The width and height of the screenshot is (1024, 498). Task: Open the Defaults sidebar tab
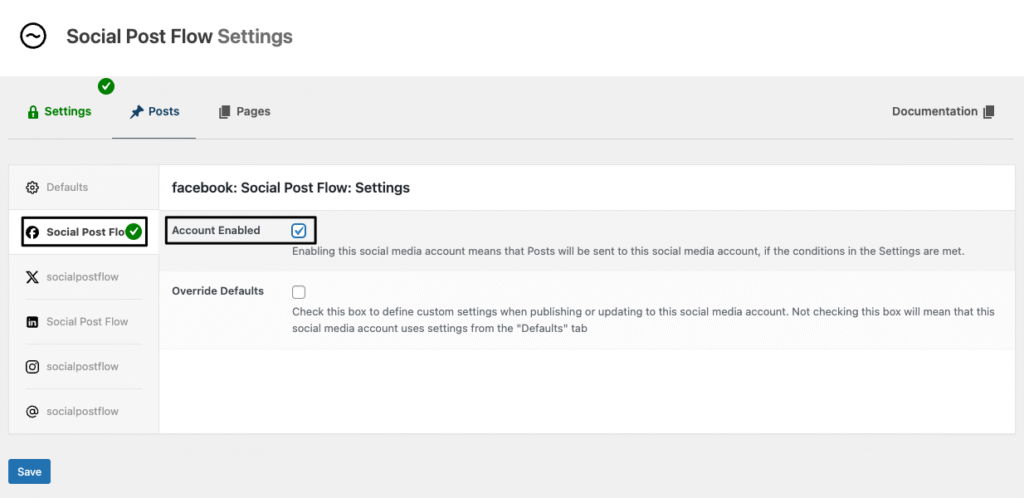tap(84, 188)
